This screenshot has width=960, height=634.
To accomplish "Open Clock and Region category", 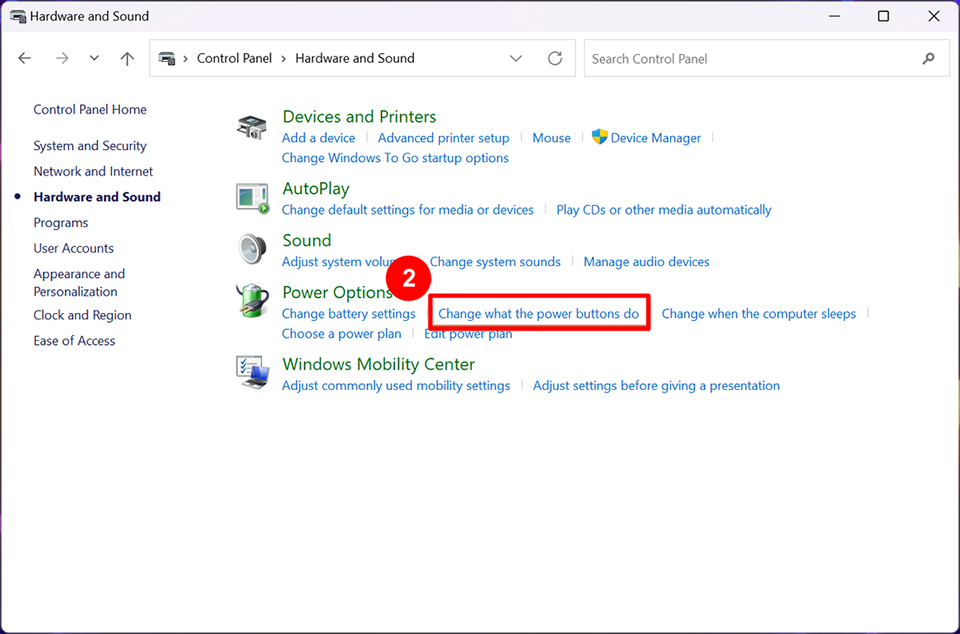I will [82, 315].
